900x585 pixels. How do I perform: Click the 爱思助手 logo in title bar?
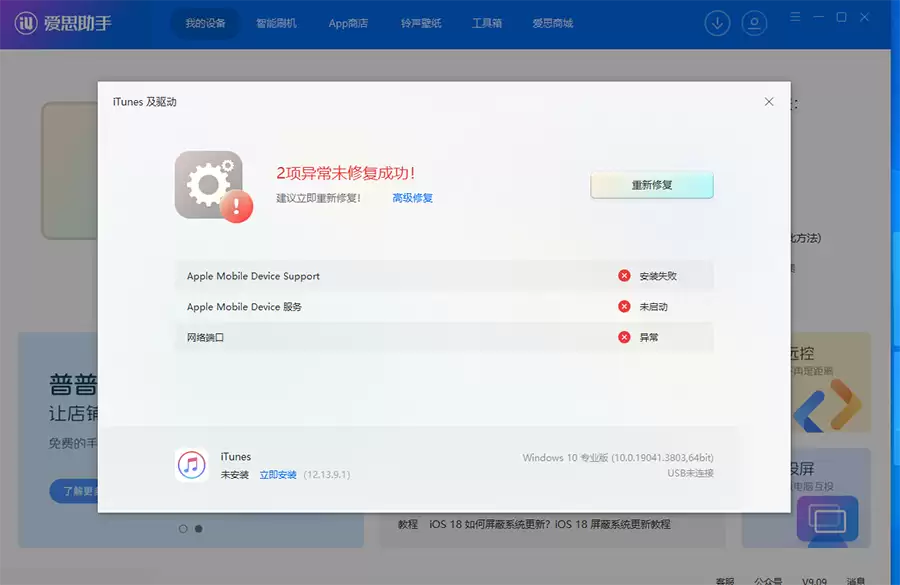click(63, 24)
